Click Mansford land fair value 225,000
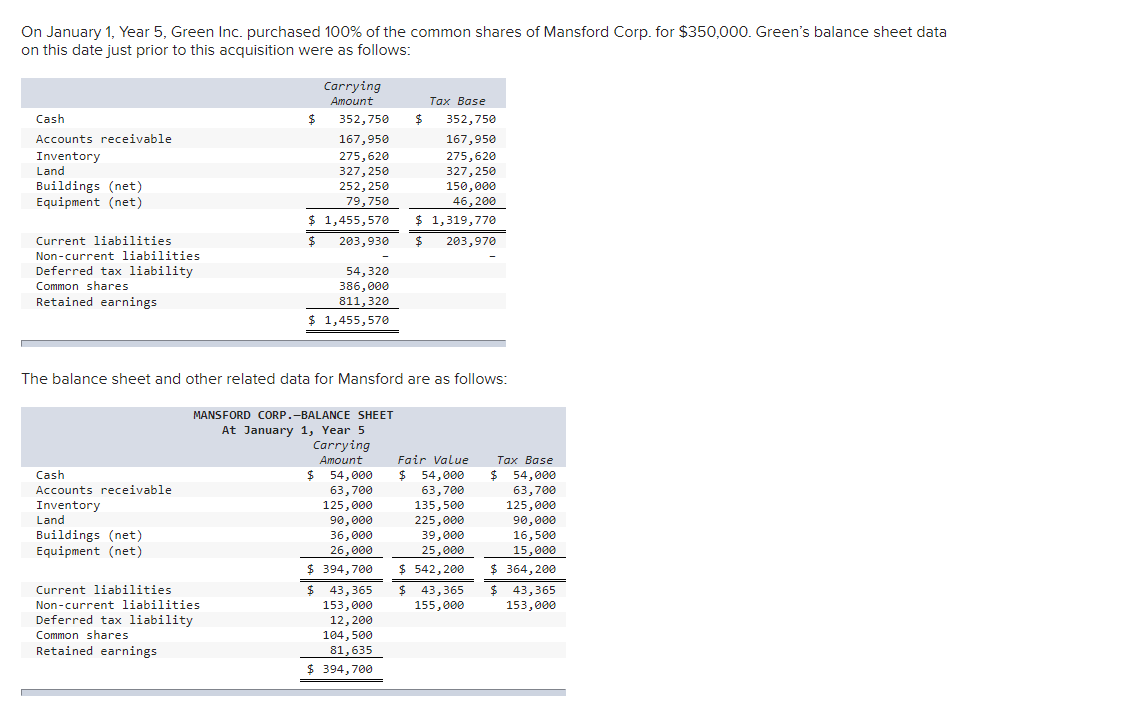 coord(439,520)
